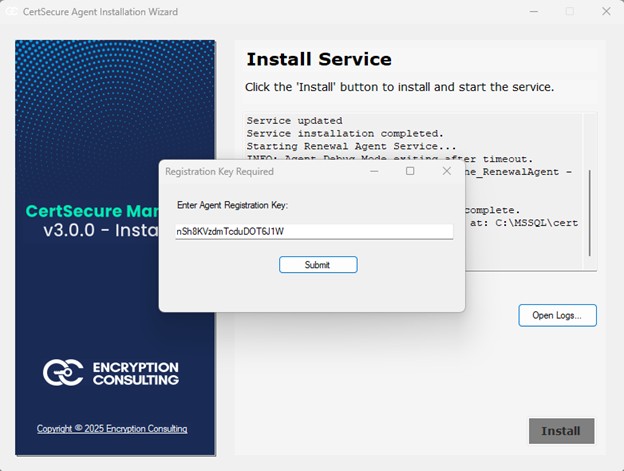Click the 'Registration Key Required' dialog title
The image size is (624, 471).
click(219, 171)
